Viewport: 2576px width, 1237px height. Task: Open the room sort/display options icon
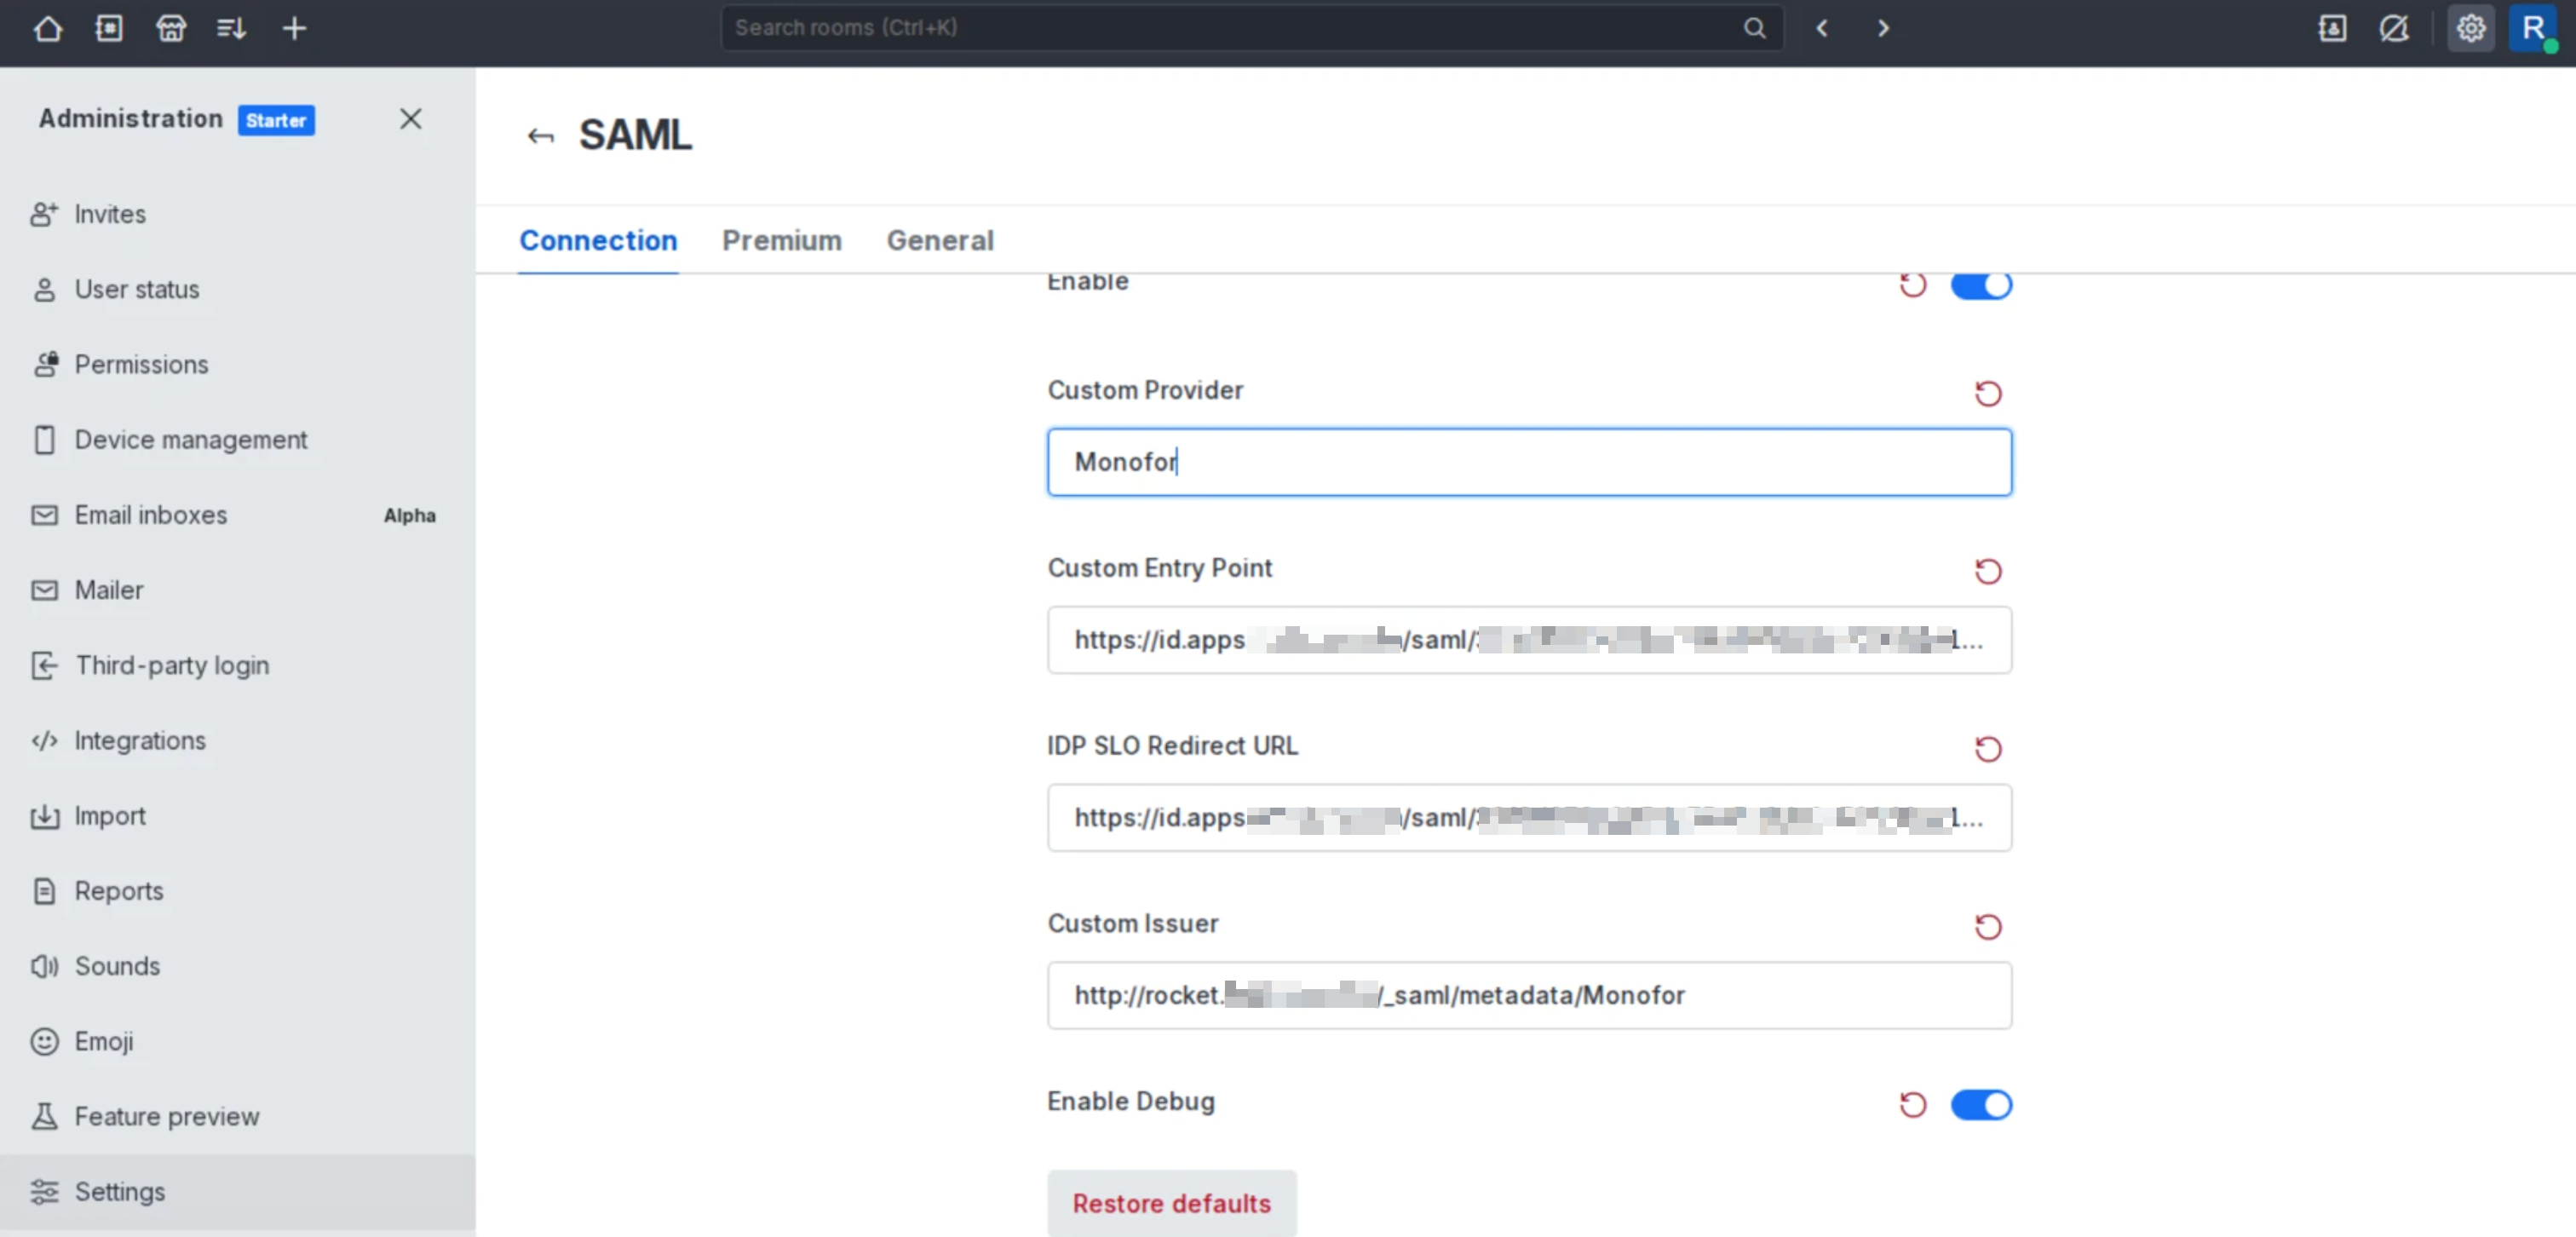point(232,28)
